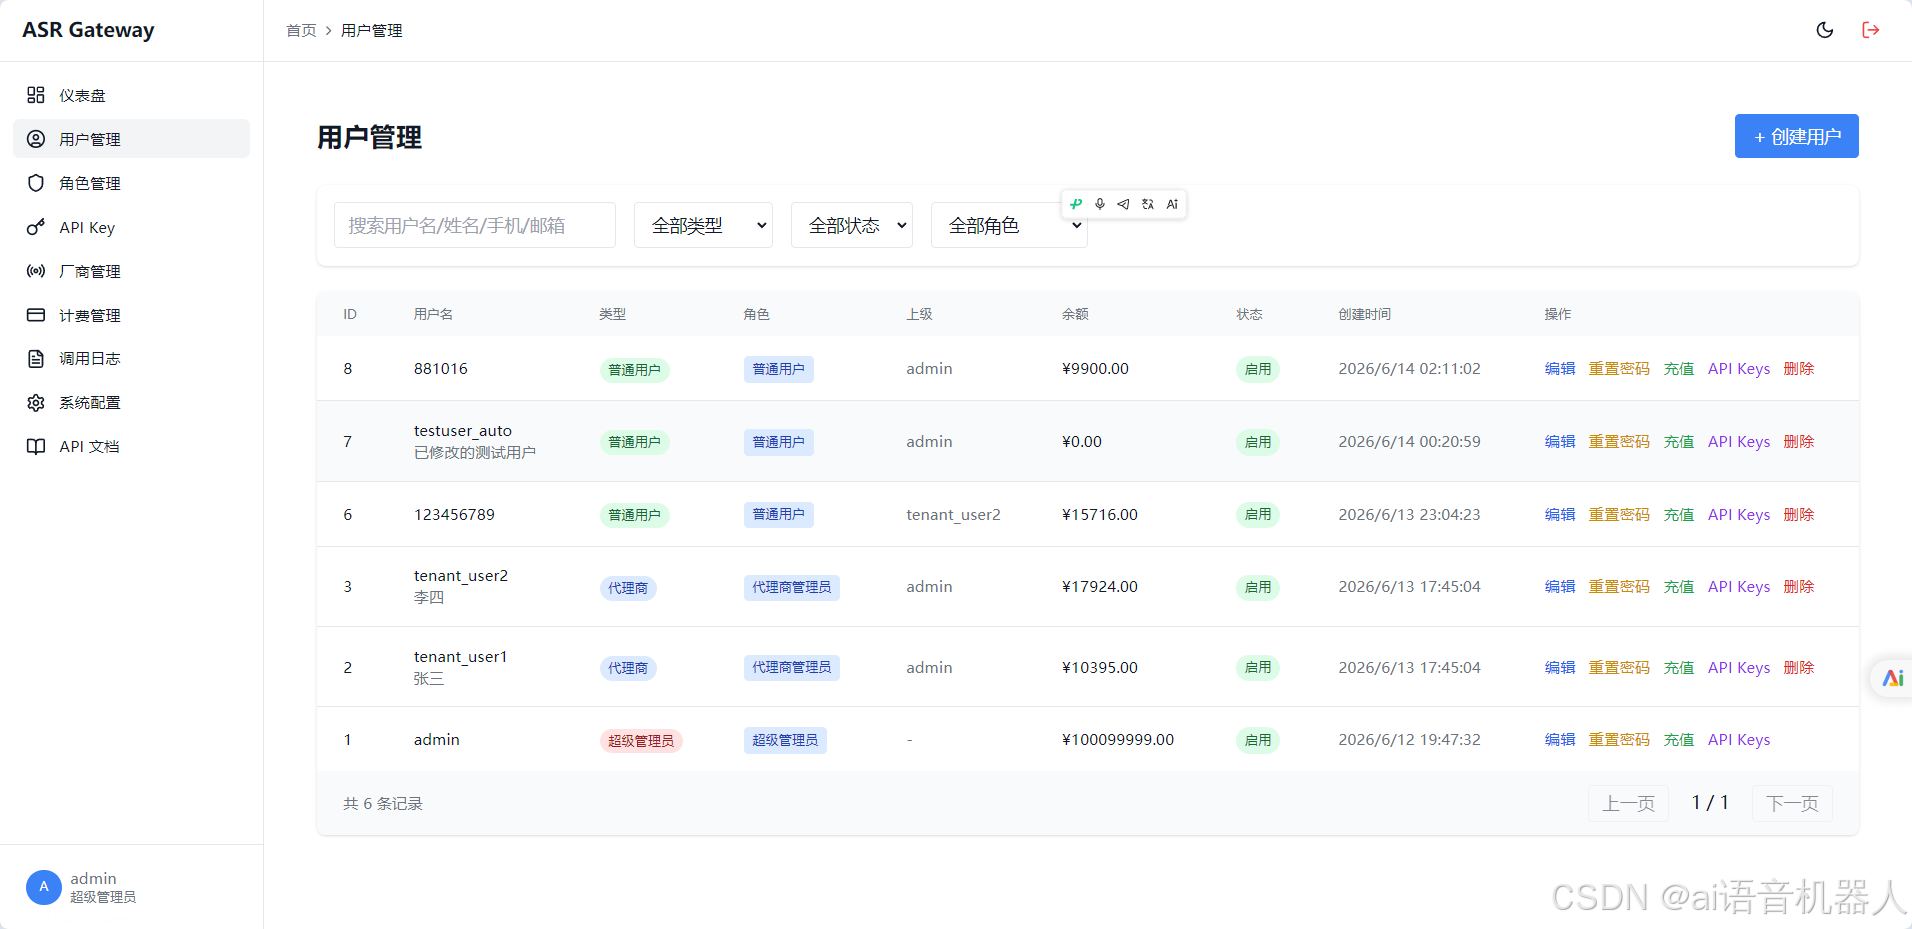Click timestamp 2026/6/12 19:47:32
Viewport: 1912px width, 929px height.
1410,740
